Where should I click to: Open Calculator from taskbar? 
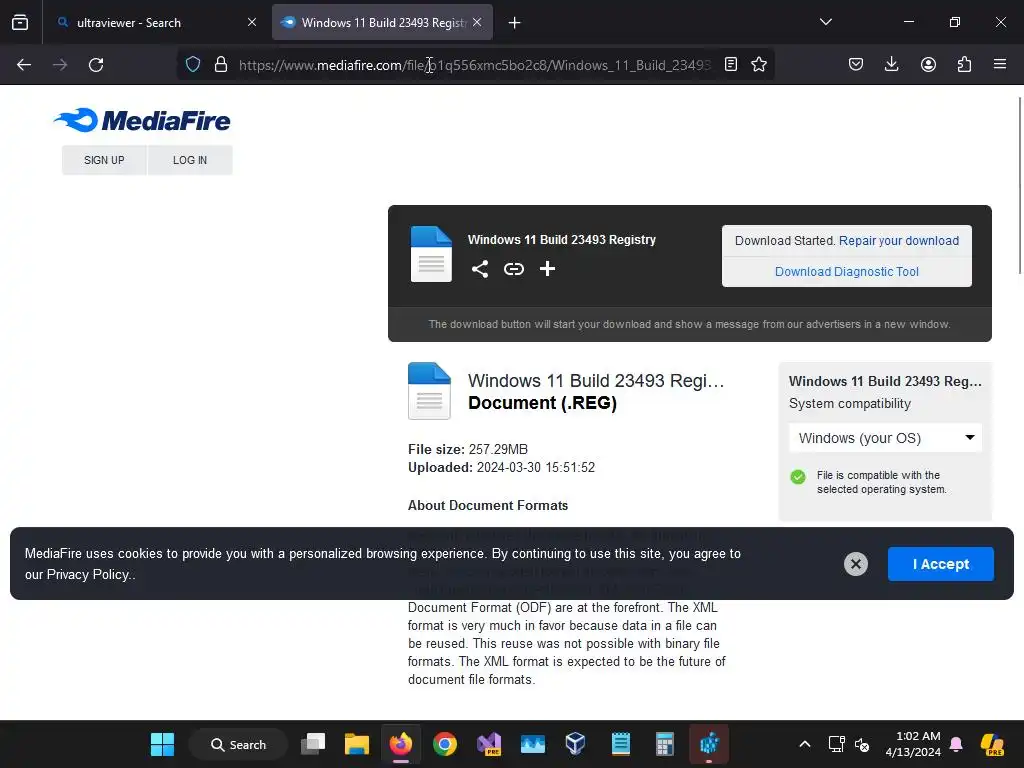(x=665, y=744)
